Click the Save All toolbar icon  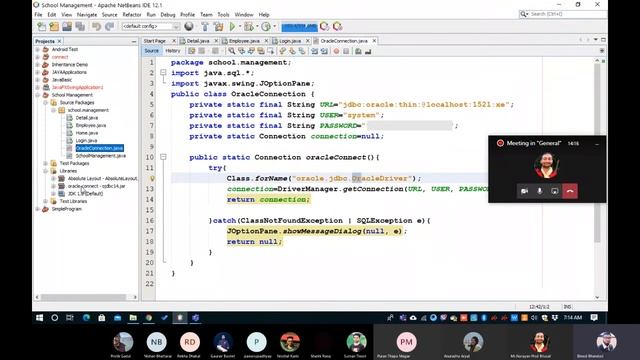(x=80, y=27)
